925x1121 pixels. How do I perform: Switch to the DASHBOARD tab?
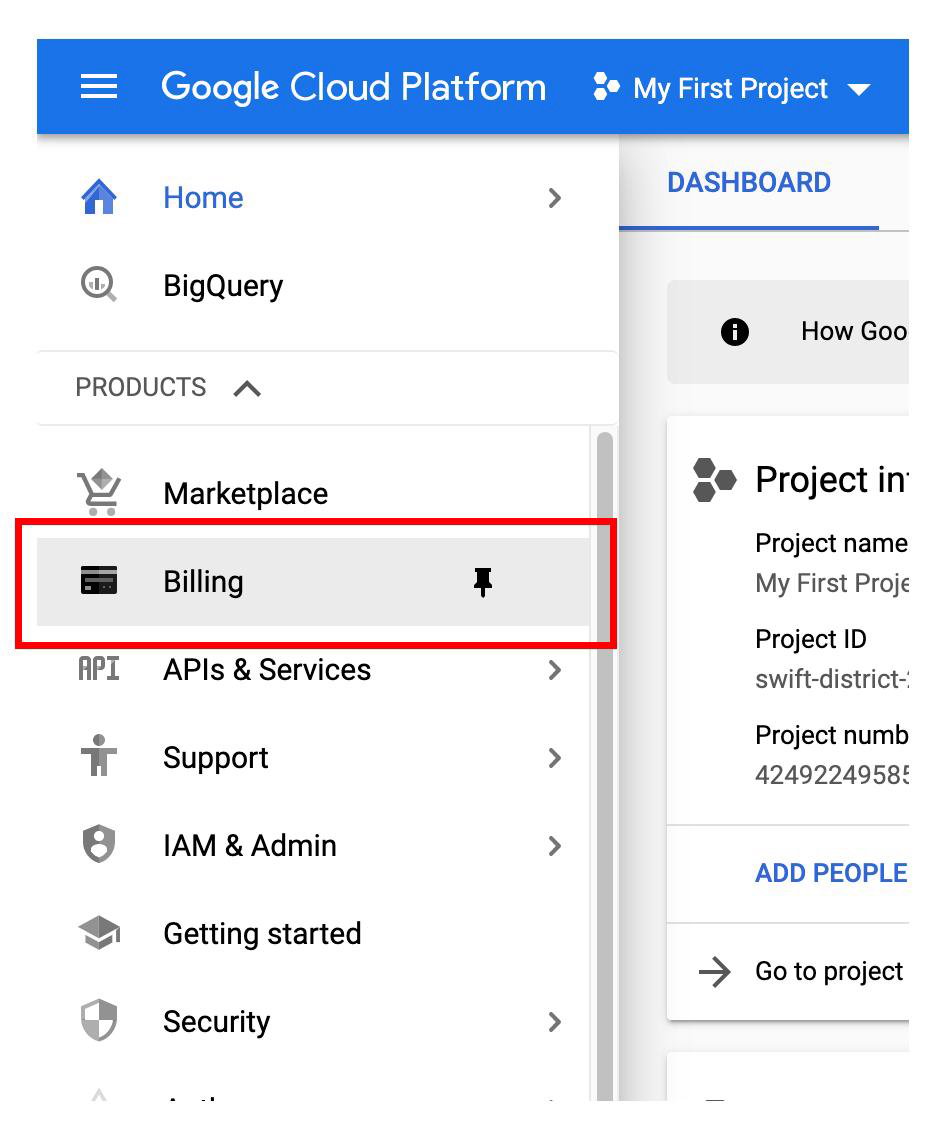[748, 183]
